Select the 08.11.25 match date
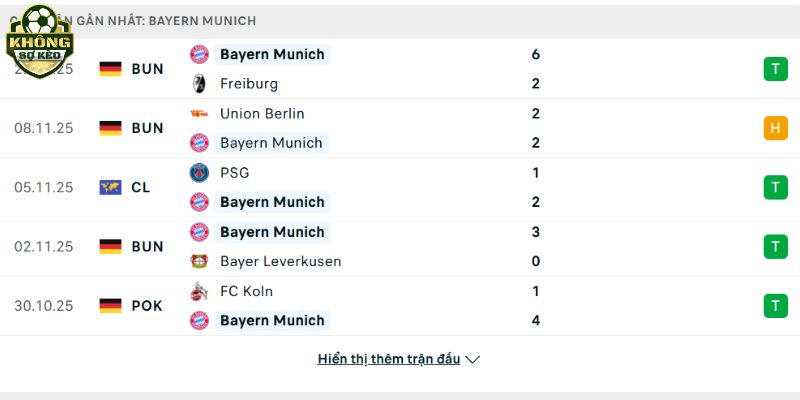Image resolution: width=800 pixels, height=400 pixels. pyautogui.click(x=44, y=128)
